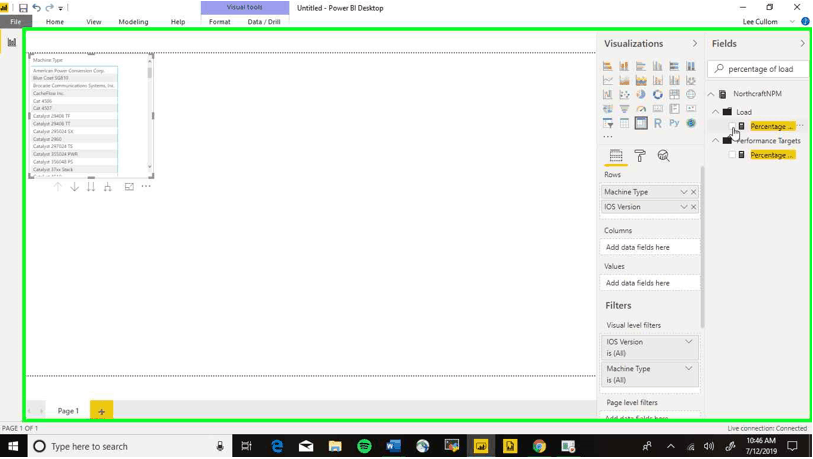The height and width of the screenshot is (459, 813).
Task: Select the Page 1 tab
Action: click(68, 411)
